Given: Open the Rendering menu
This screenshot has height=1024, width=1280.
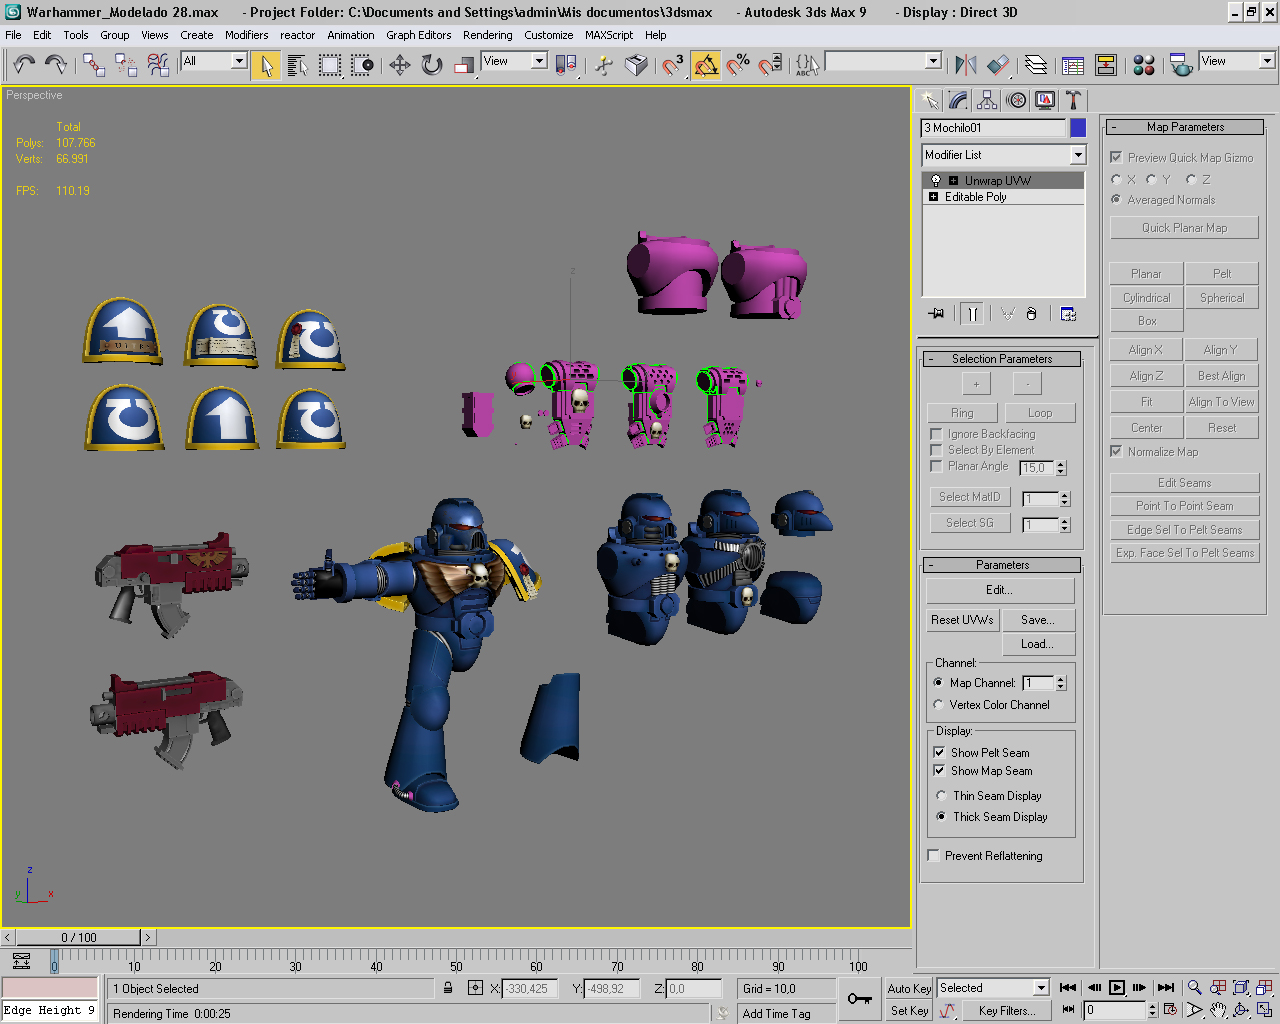Looking at the screenshot, I should (x=488, y=35).
